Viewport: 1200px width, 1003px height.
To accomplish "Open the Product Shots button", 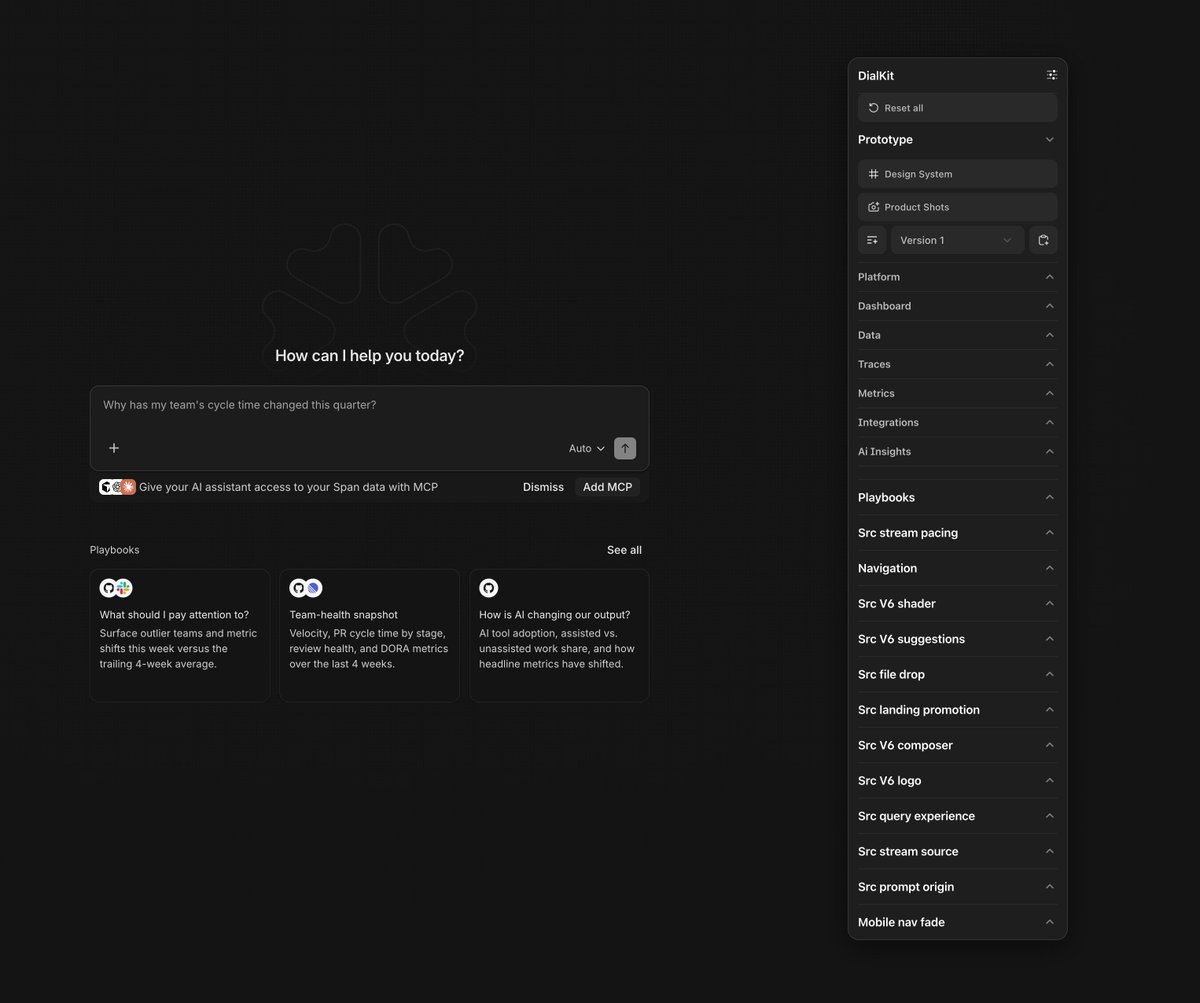I will click(x=957, y=207).
